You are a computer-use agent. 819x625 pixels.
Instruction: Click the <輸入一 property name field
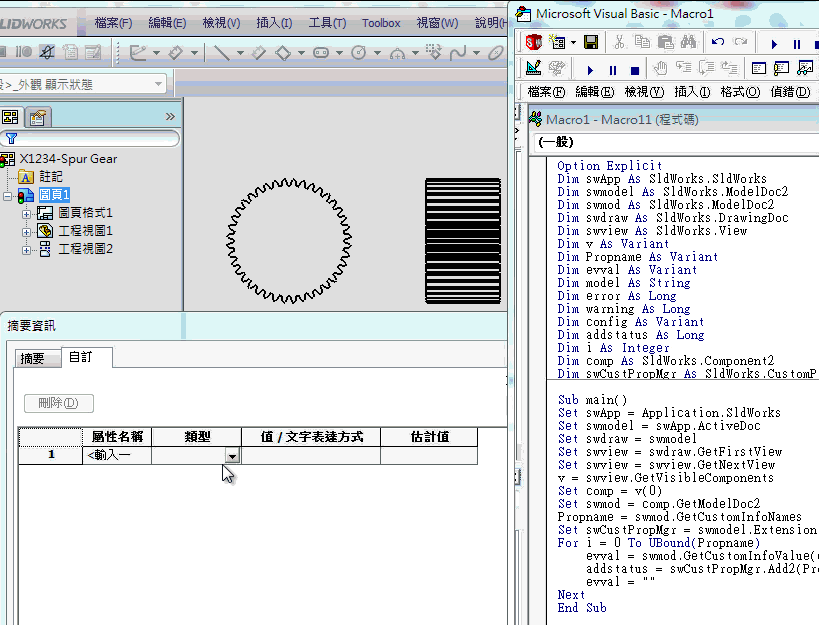pyautogui.click(x=118, y=456)
